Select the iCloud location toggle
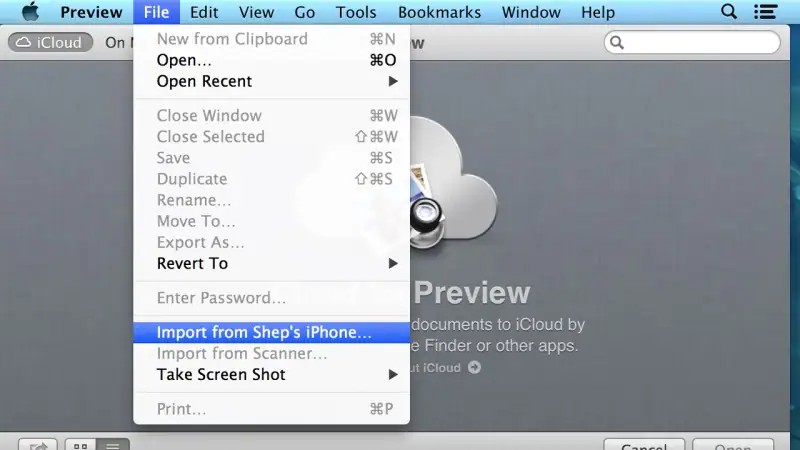 51,42
